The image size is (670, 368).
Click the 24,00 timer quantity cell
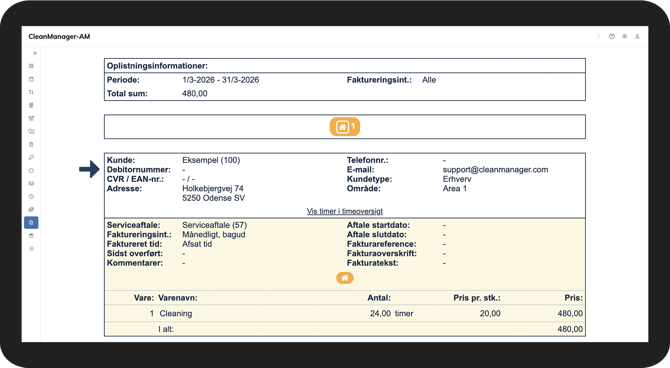click(x=391, y=314)
